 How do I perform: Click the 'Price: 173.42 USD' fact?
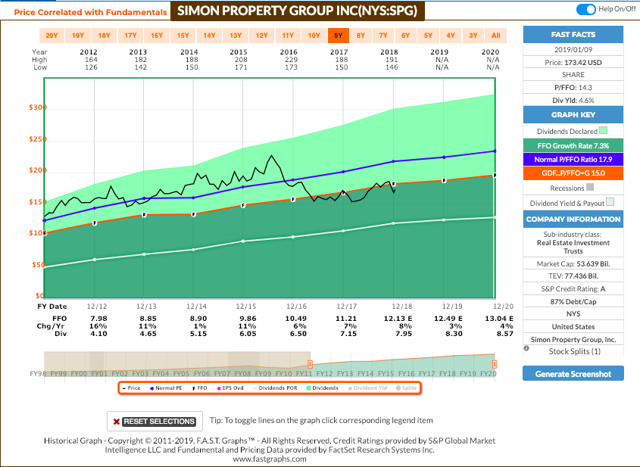tap(573, 62)
